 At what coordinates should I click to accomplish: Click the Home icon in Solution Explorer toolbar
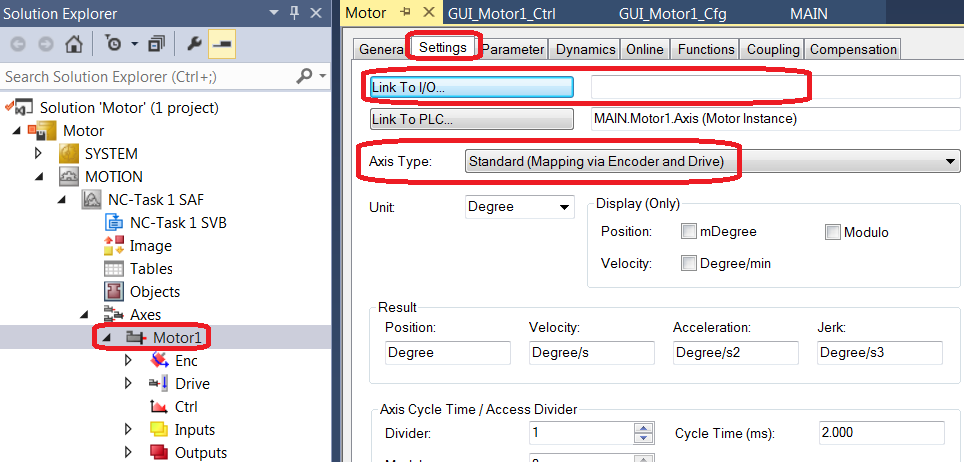click(x=74, y=44)
